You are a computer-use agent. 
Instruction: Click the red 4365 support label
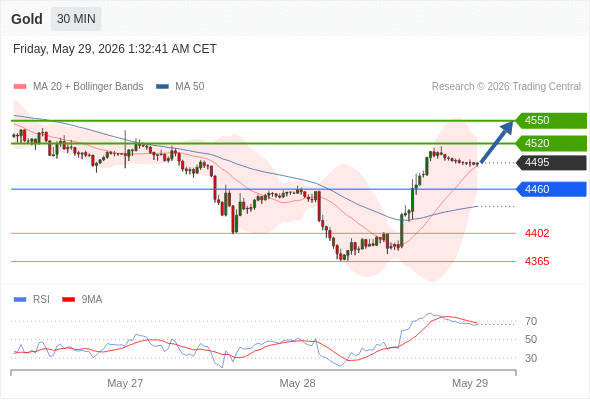point(537,261)
